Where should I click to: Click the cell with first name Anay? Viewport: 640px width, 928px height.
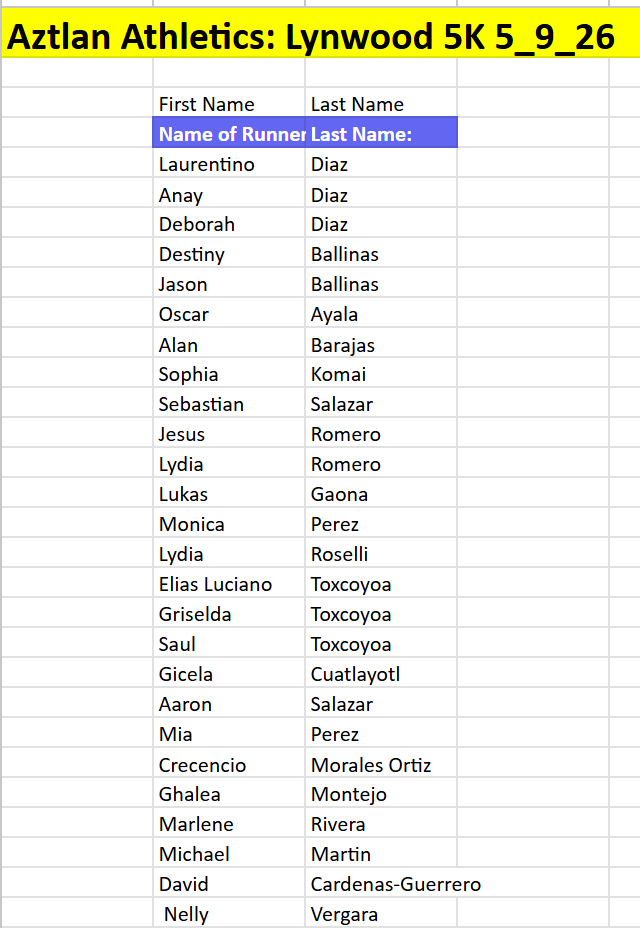click(x=229, y=193)
